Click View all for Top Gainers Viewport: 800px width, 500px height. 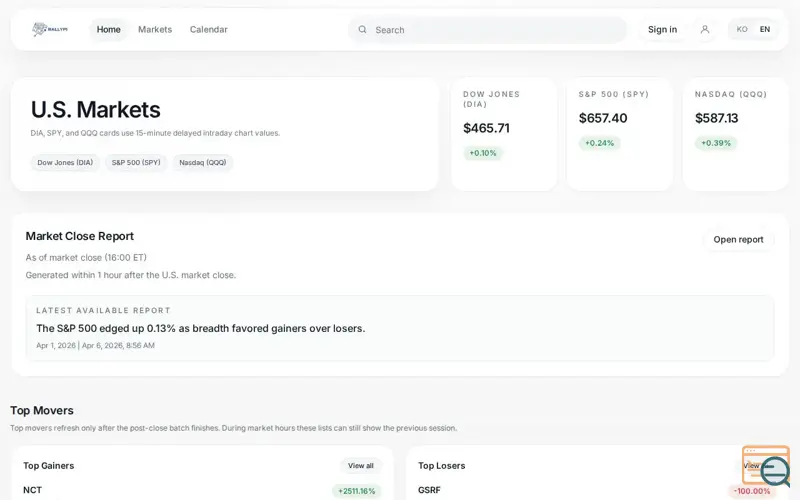[361, 466]
